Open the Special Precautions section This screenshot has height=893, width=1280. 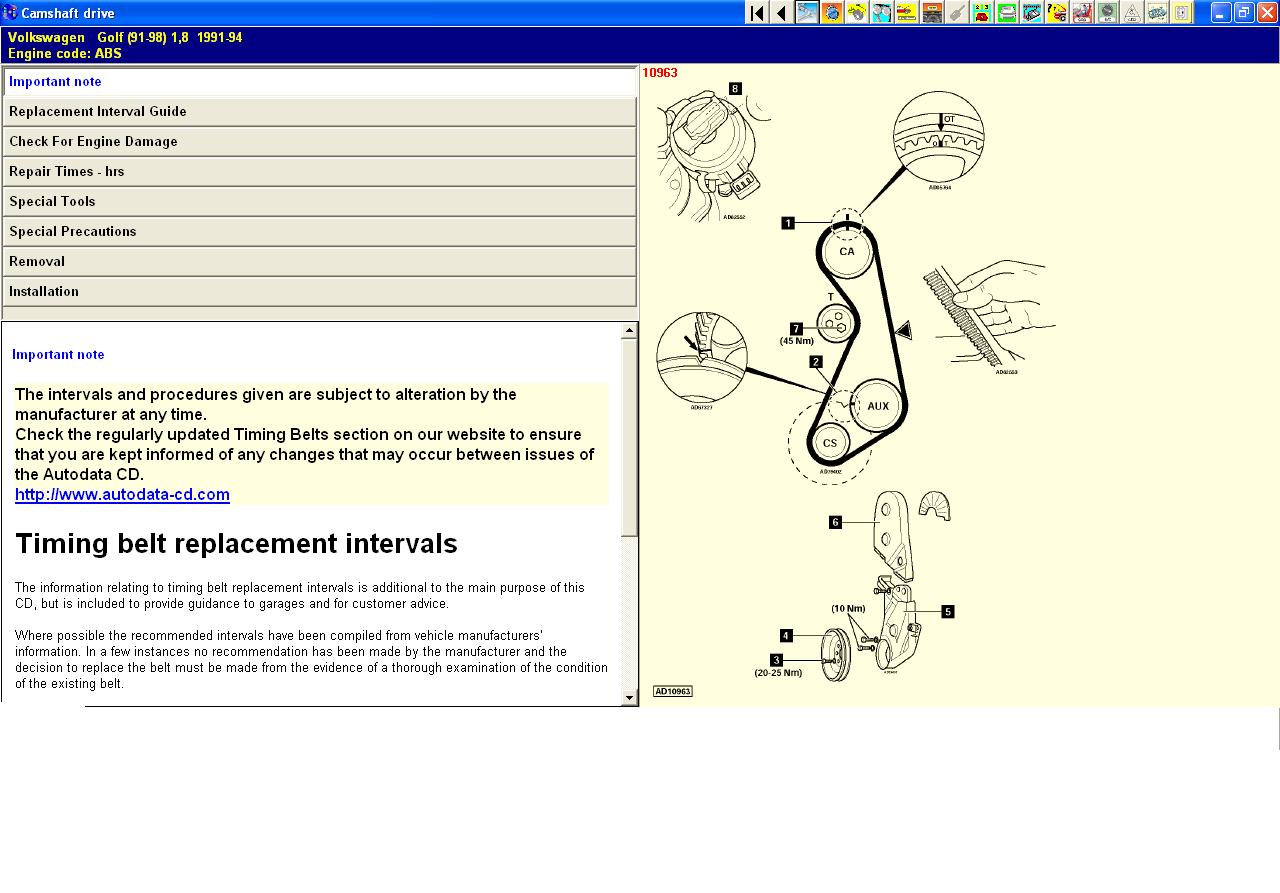[x=319, y=232]
